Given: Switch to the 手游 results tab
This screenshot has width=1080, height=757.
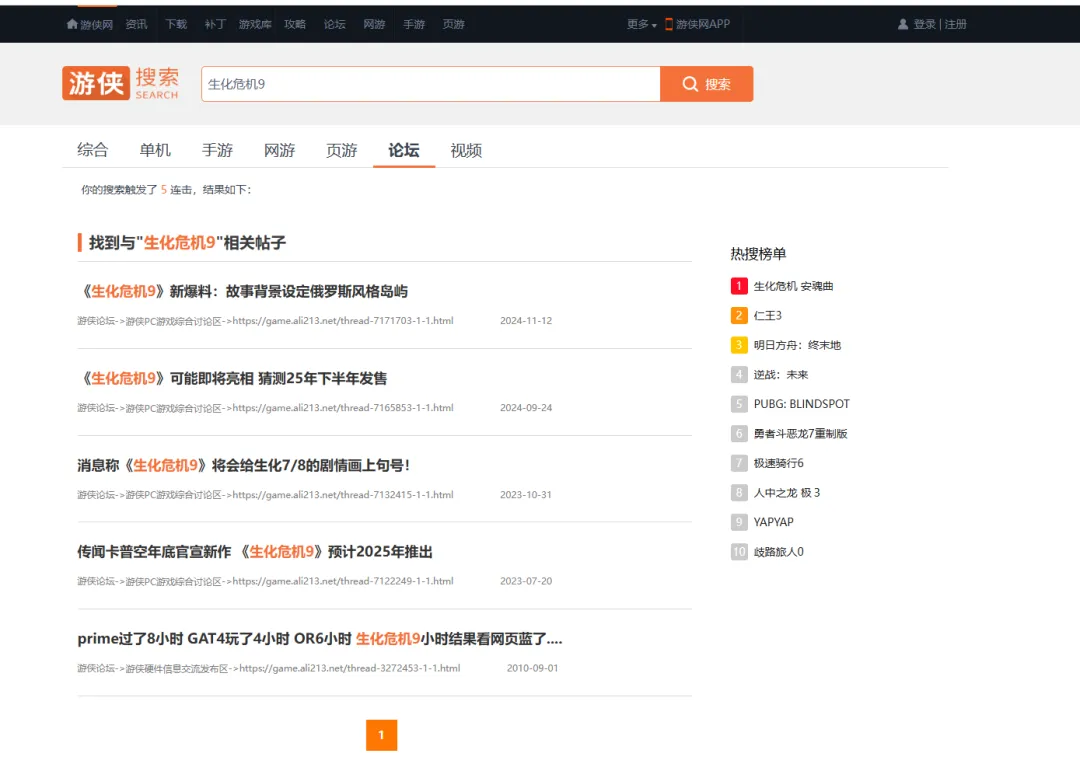Looking at the screenshot, I should pyautogui.click(x=217, y=150).
